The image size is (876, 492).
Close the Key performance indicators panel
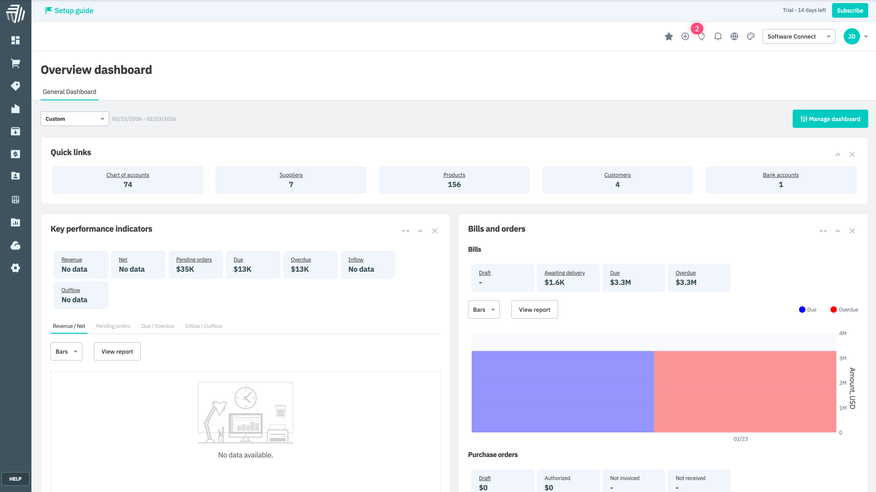pyautogui.click(x=435, y=231)
